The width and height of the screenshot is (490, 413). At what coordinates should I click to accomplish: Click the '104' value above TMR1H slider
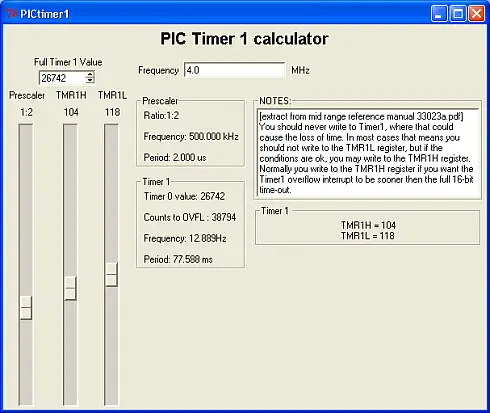coord(71,112)
